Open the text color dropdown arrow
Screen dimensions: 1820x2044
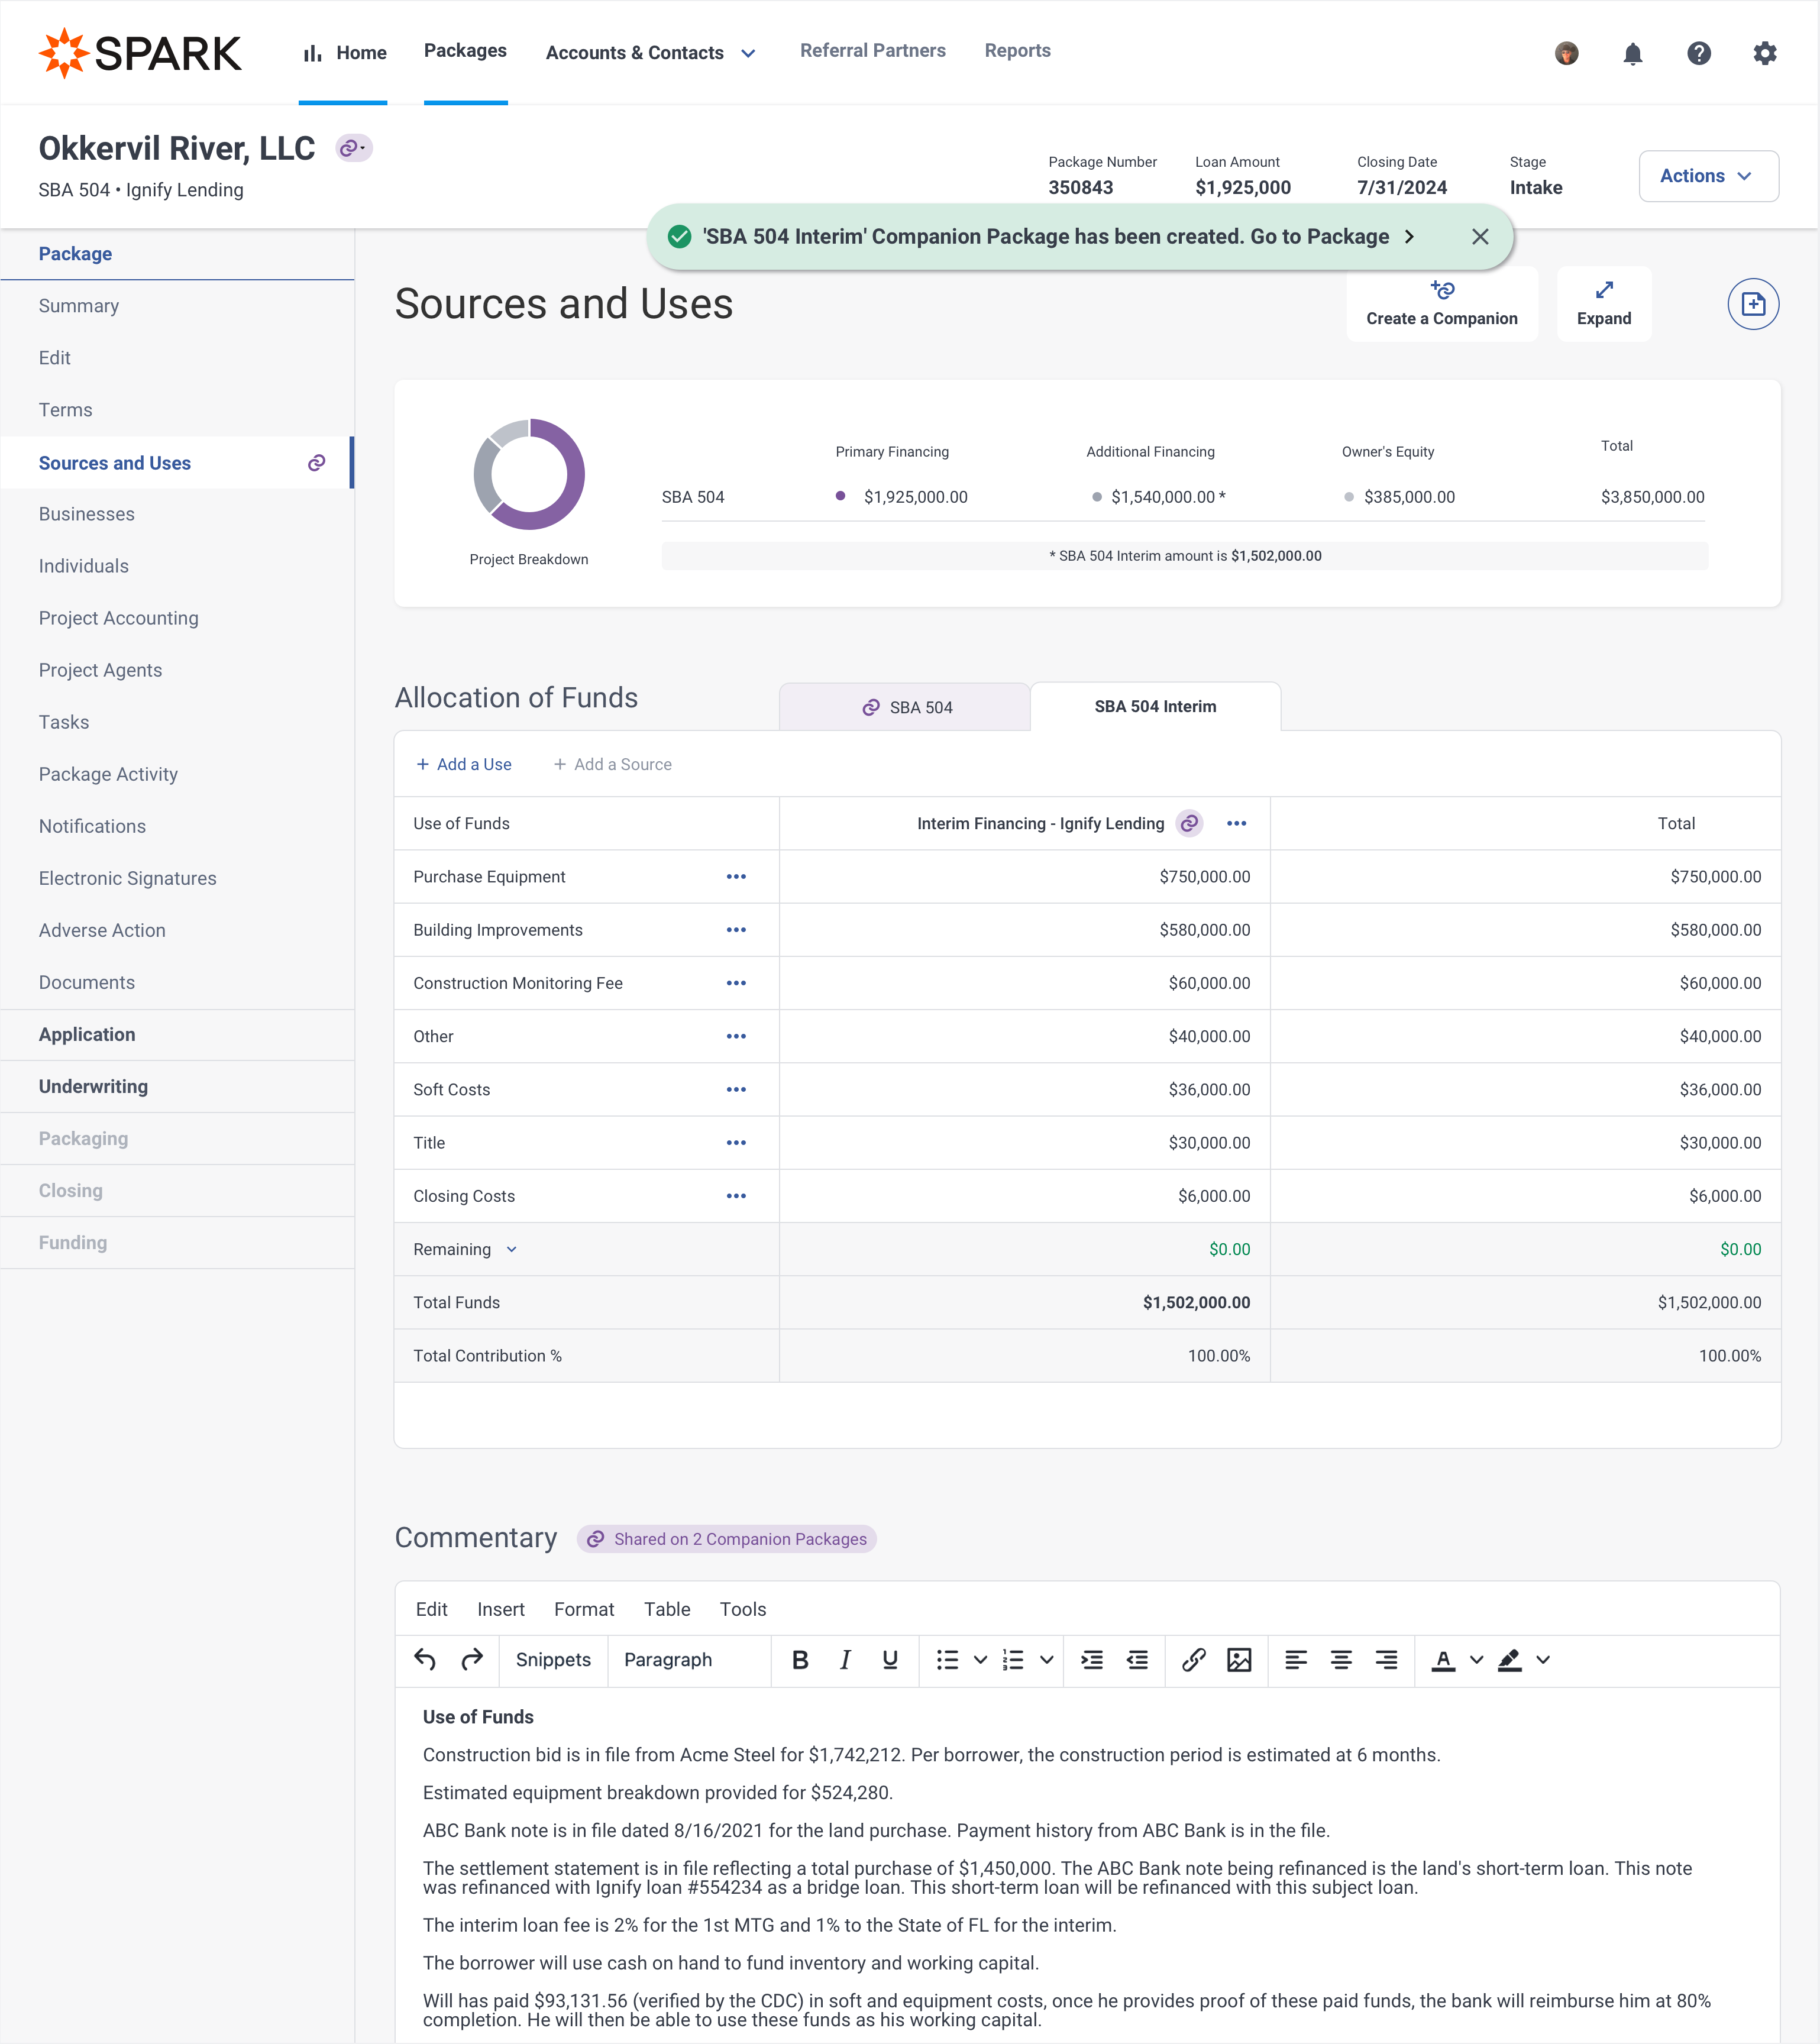click(1476, 1659)
